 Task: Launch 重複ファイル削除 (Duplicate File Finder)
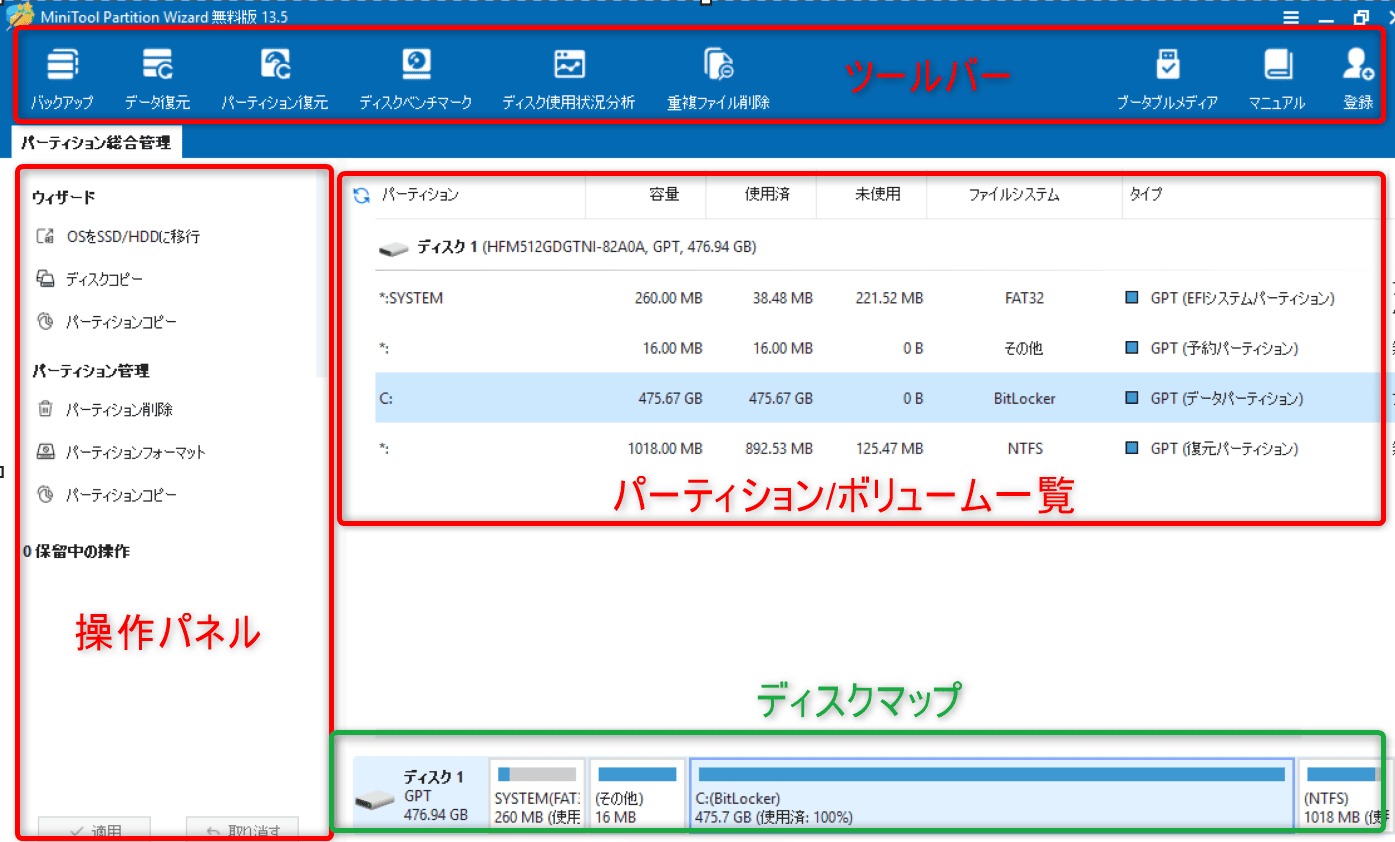coord(720,77)
